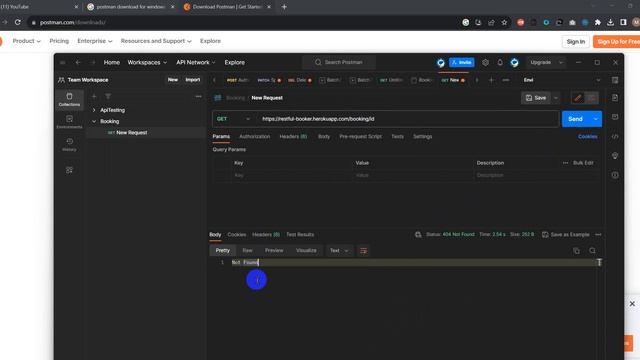This screenshot has height=360, width=640.
Task: Open the Upgrade dropdown arrow
Action: [561, 62]
